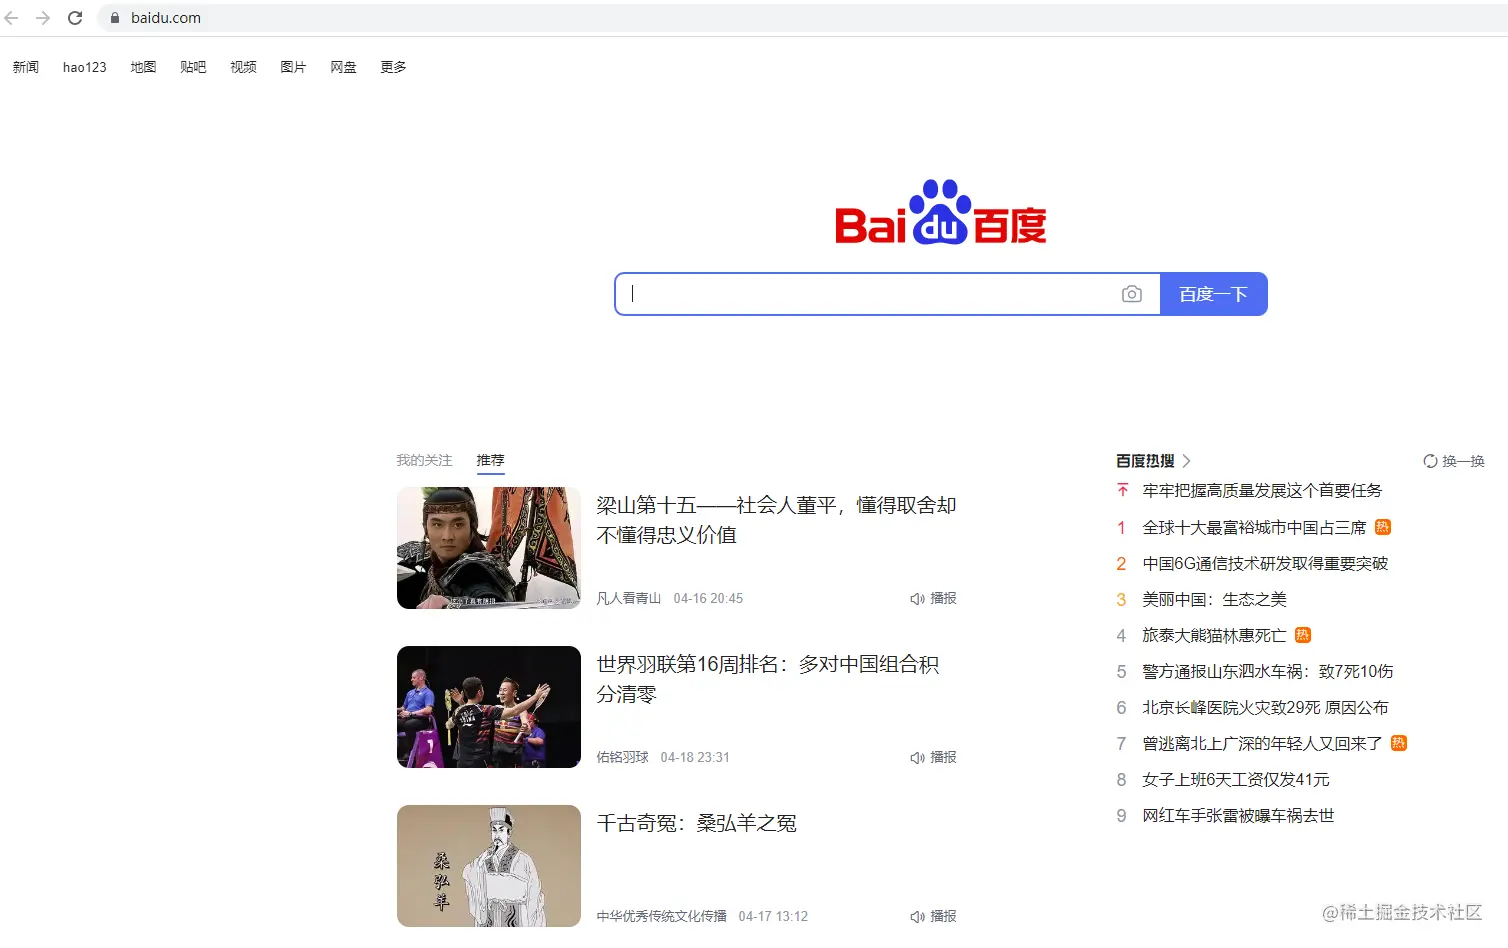The width and height of the screenshot is (1508, 948).
Task: Click the timestamp 04-17 13:12
Action: (773, 916)
